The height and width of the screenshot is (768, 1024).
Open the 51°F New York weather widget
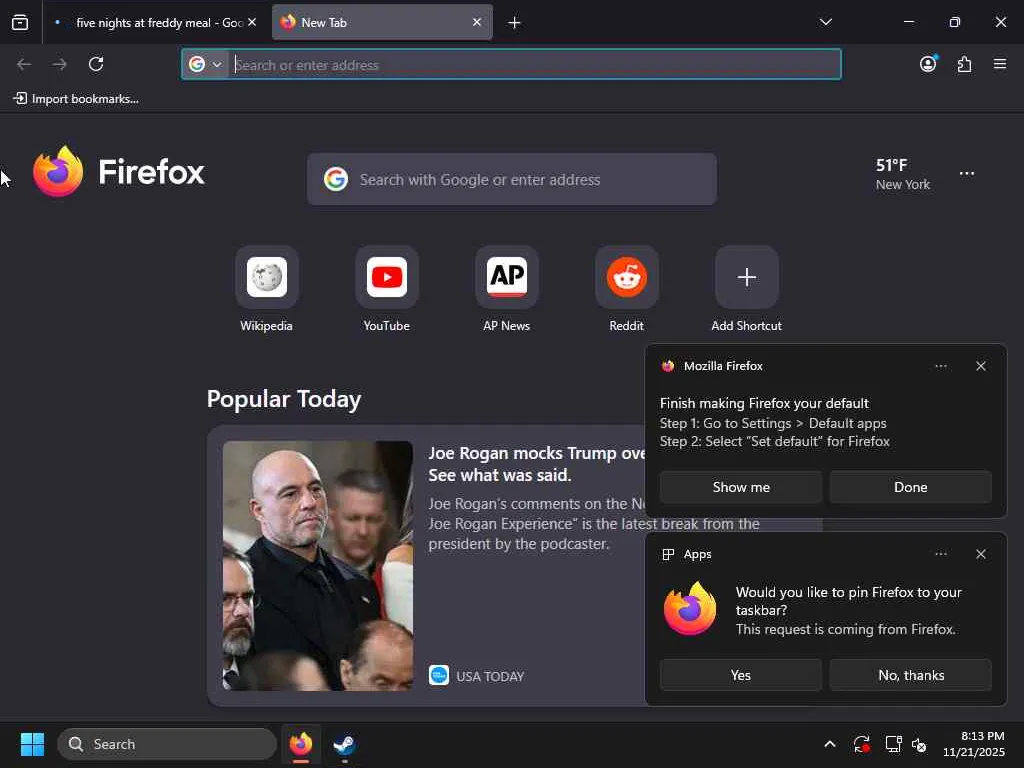(903, 174)
